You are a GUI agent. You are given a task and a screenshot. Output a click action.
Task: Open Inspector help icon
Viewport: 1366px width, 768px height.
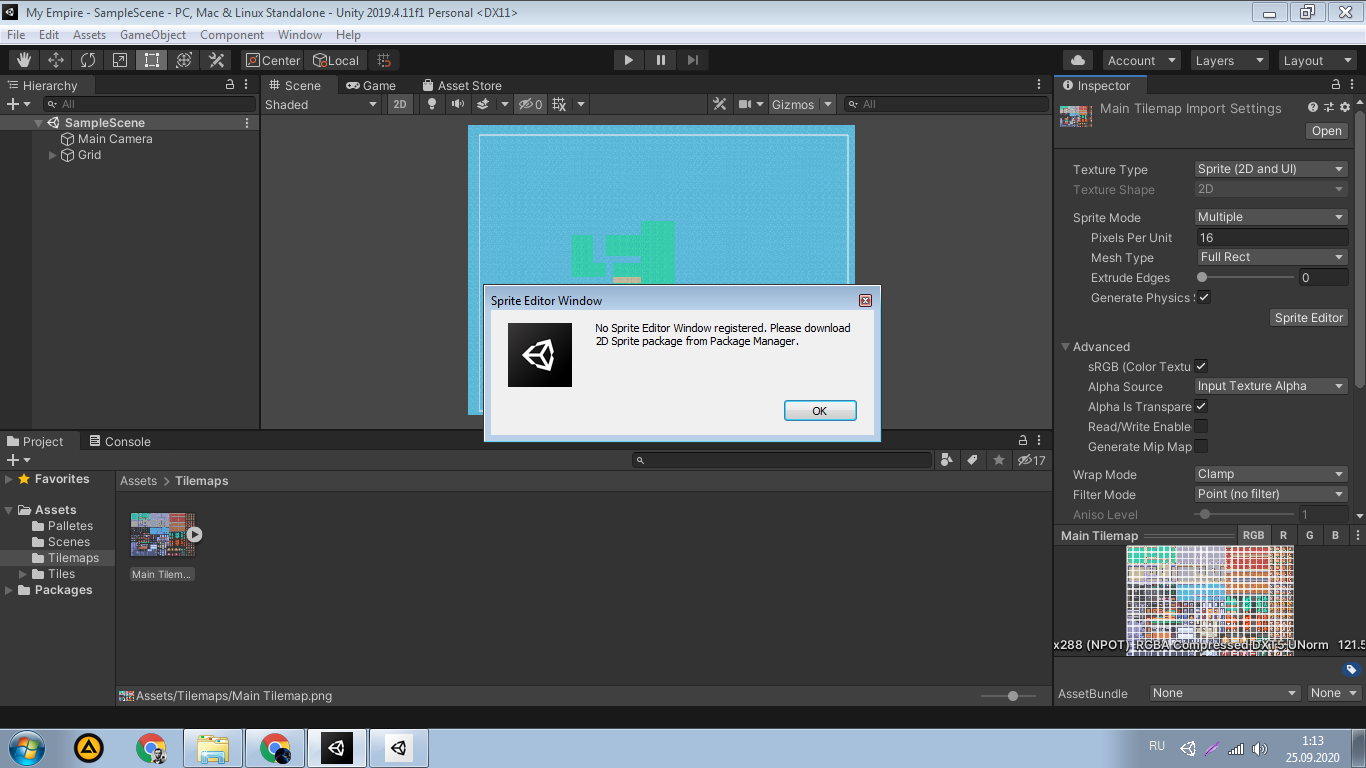click(x=1313, y=107)
